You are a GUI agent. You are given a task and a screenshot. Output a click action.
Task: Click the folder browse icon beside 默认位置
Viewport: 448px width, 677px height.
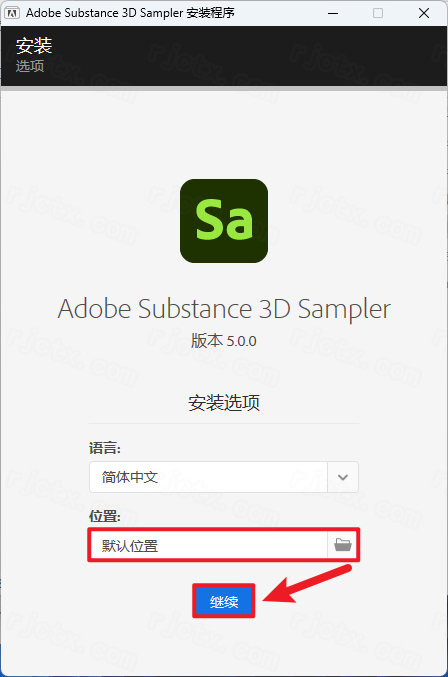[343, 544]
